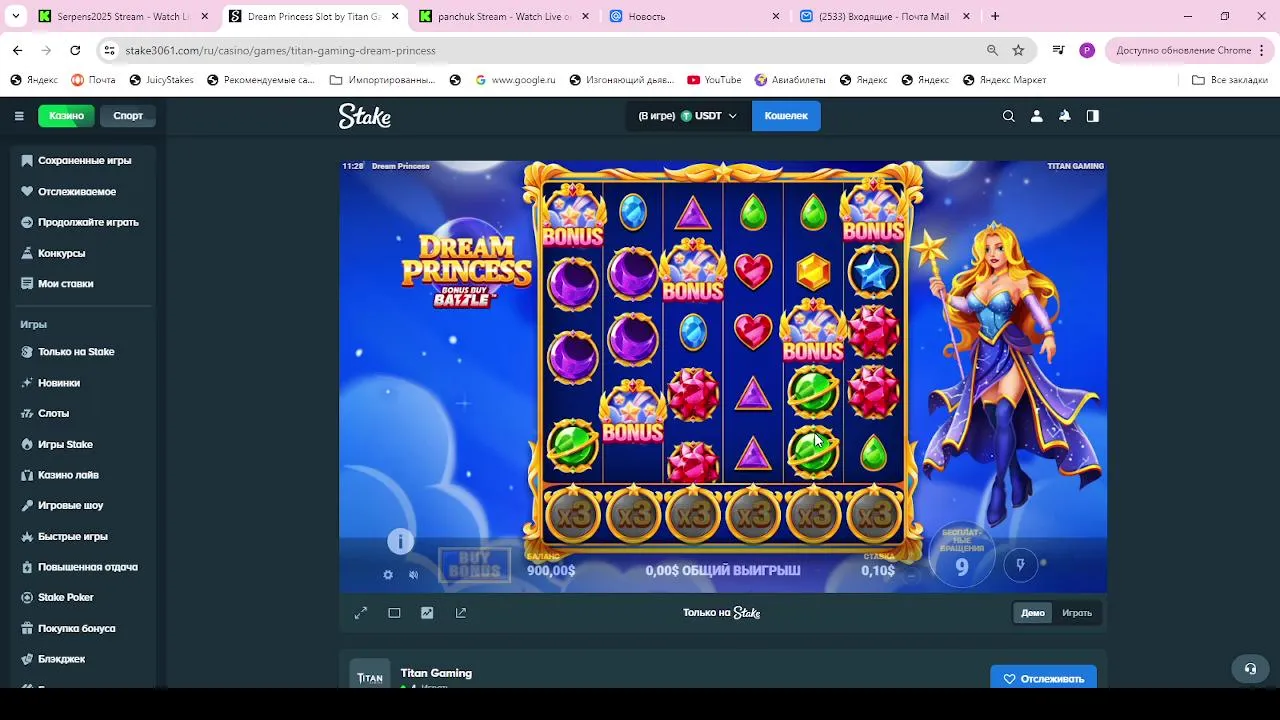Click the Buy Bonus button
1280x720 pixels.
474,565
